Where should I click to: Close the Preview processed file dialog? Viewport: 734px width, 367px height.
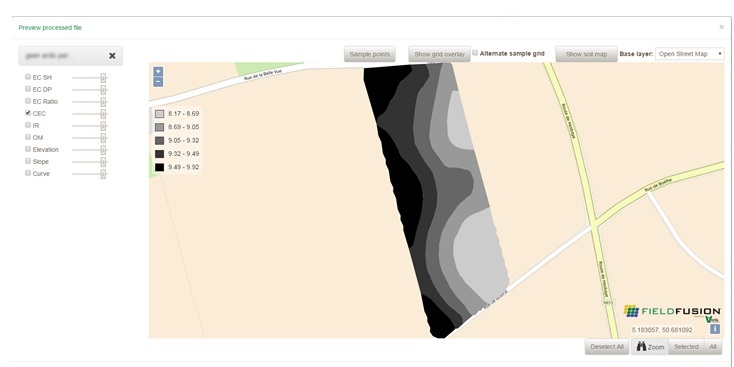[x=721, y=27]
